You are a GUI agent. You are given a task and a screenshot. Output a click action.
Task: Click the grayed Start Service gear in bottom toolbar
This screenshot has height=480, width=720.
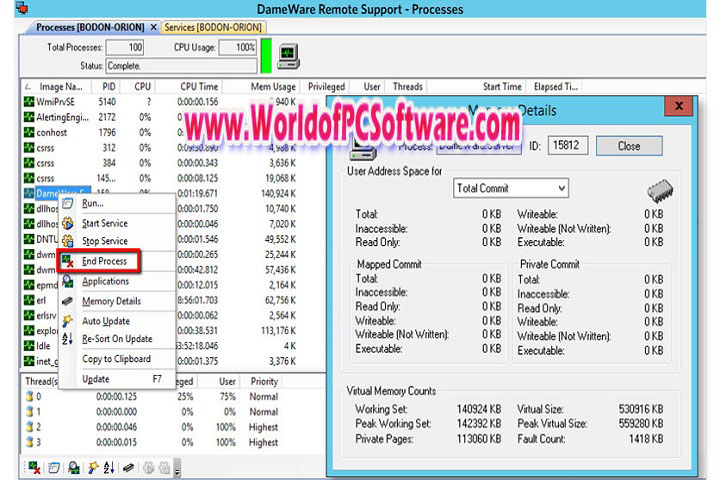point(148,468)
